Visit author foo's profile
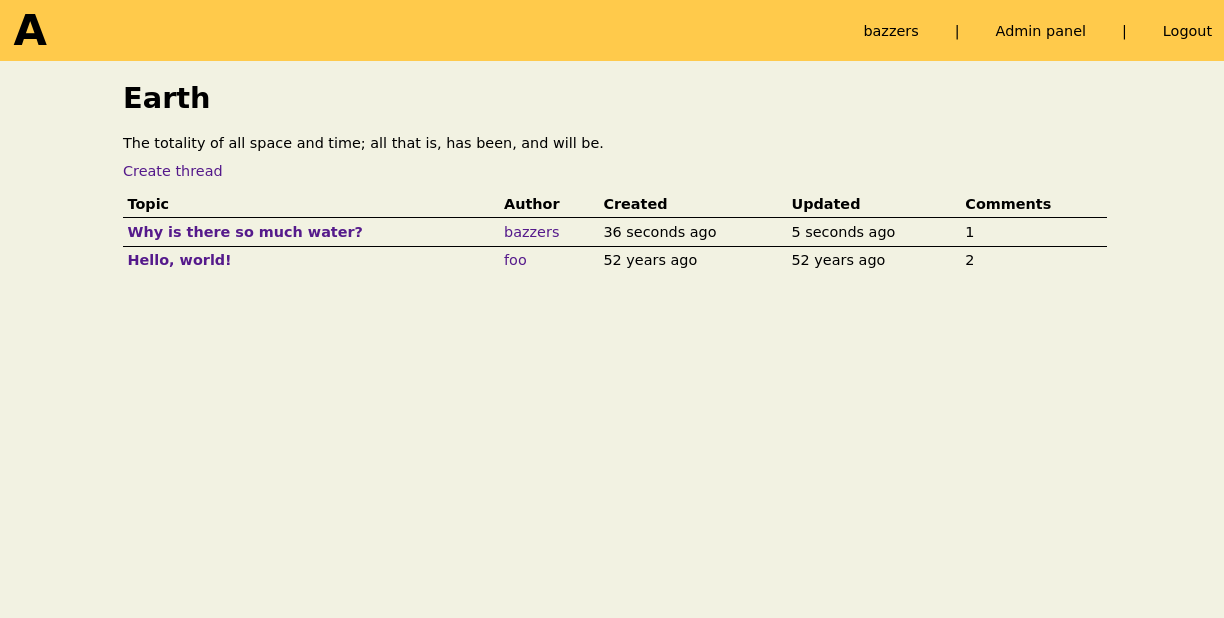This screenshot has height=618, width=1224. 515,260
